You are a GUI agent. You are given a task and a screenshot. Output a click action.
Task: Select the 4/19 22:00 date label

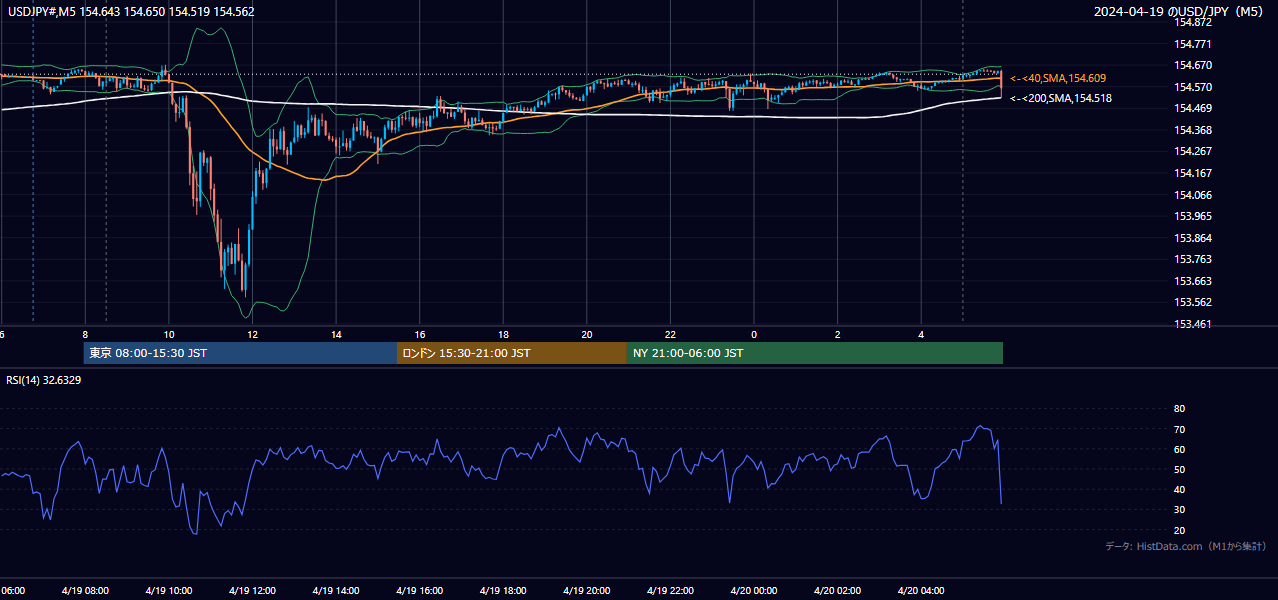click(x=670, y=590)
